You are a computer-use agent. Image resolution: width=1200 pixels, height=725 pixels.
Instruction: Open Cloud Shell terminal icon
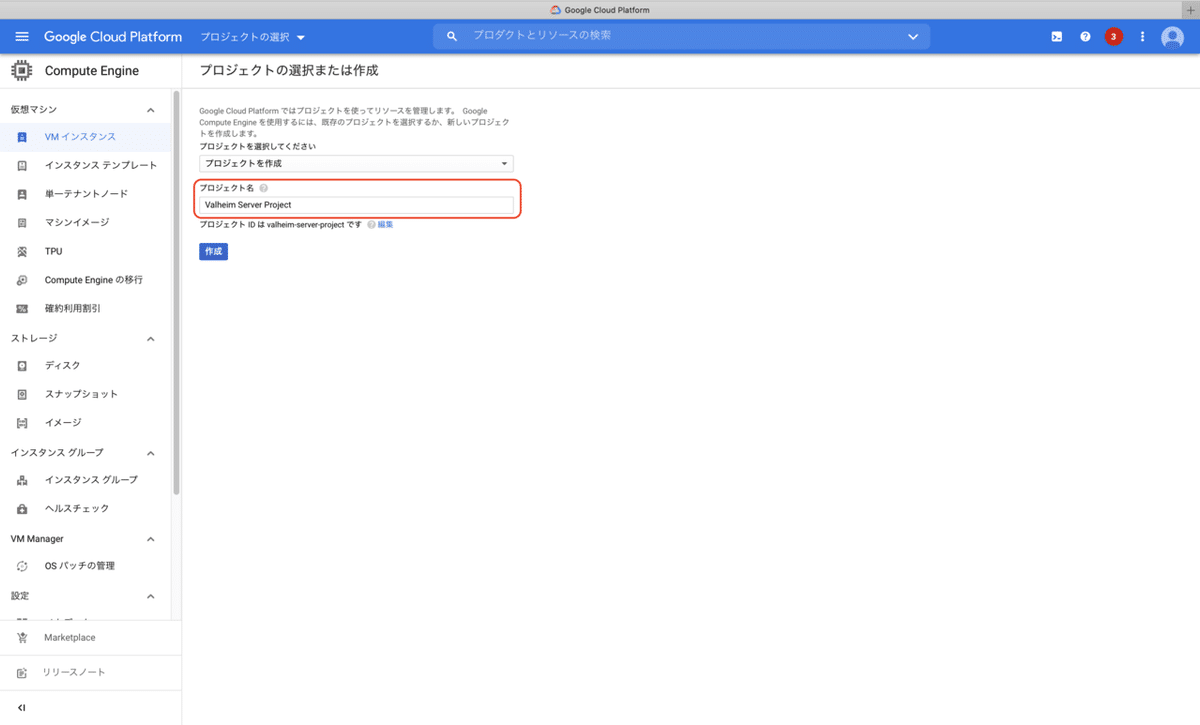point(1057,36)
